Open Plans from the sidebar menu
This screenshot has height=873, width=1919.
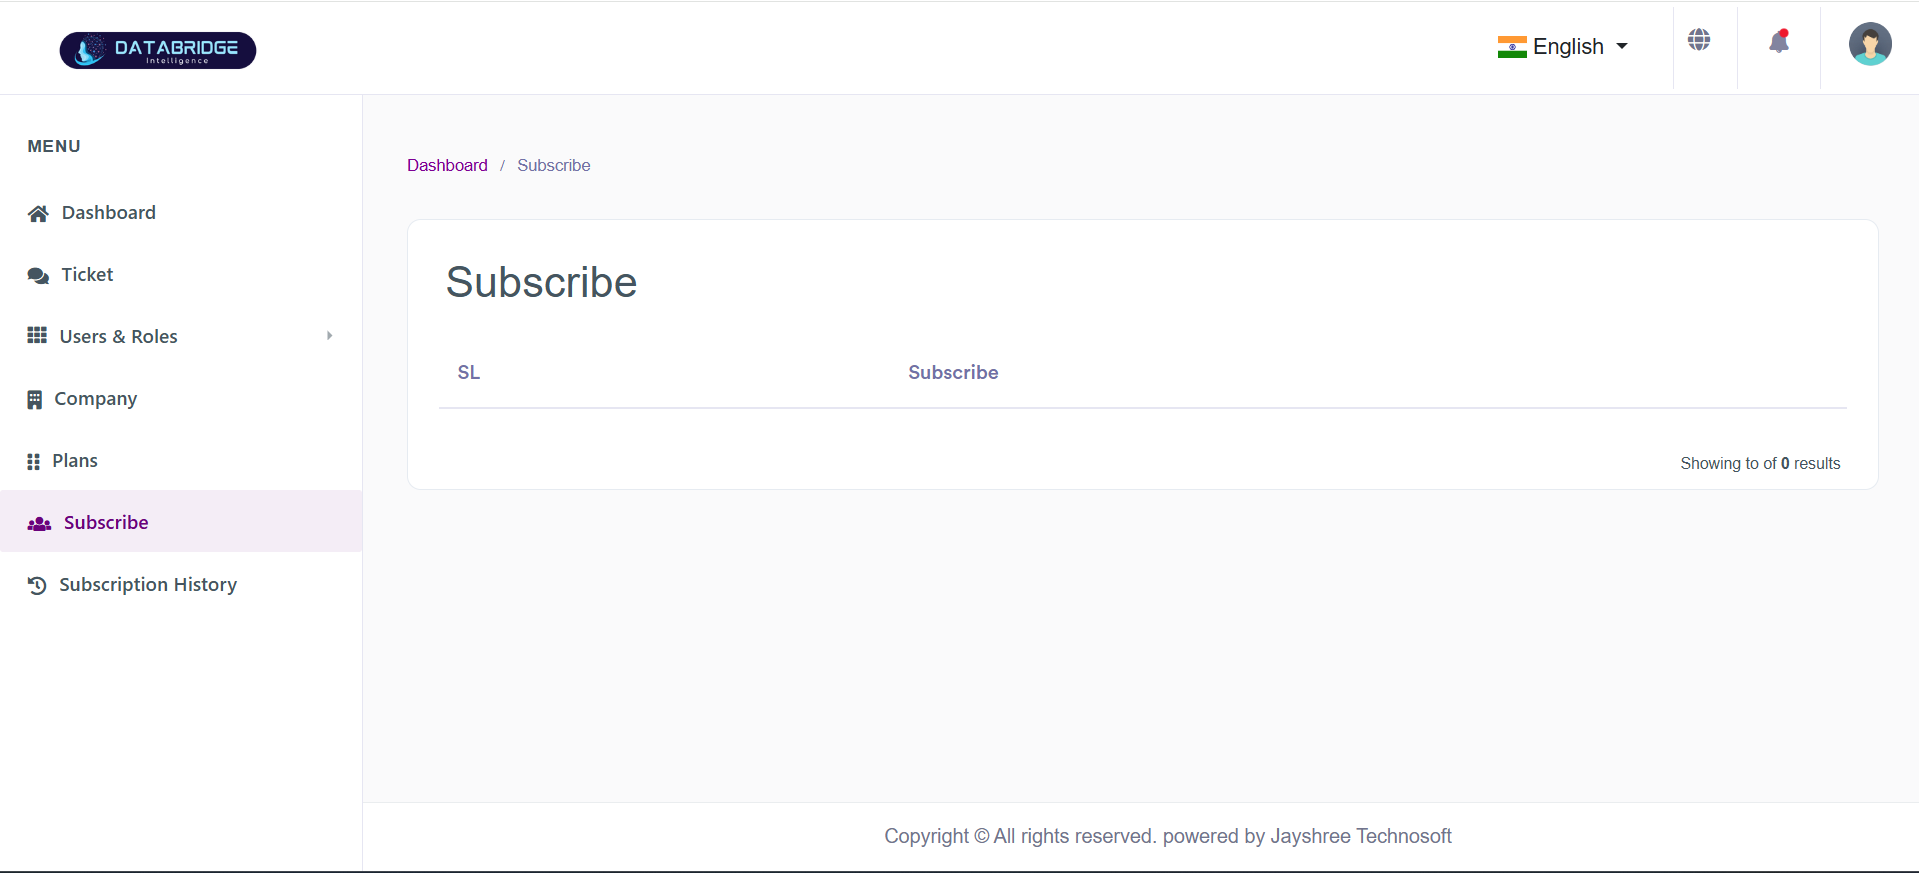75,461
